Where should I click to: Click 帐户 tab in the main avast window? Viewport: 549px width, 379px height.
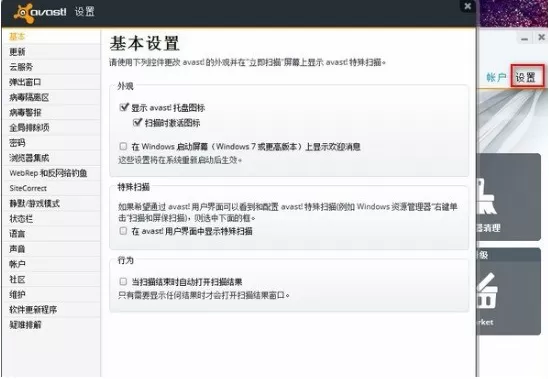pyautogui.click(x=496, y=77)
